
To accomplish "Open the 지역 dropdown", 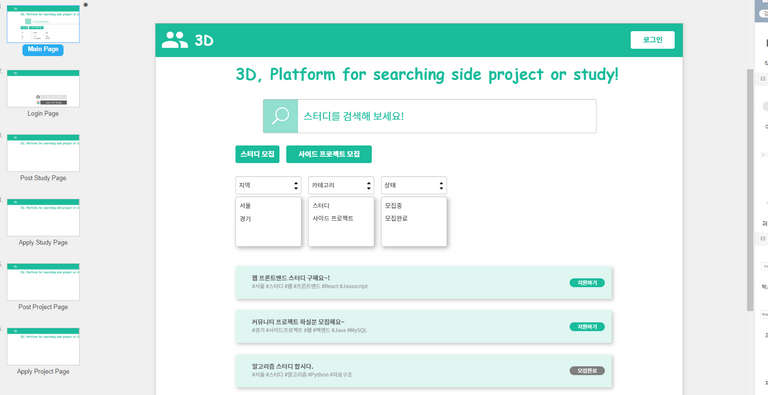I will click(268, 185).
